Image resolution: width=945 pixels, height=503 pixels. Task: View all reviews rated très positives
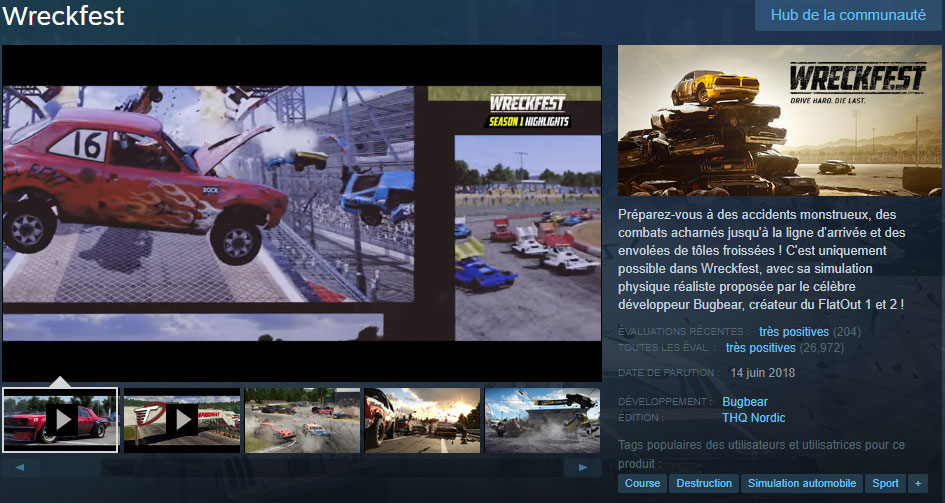point(760,347)
